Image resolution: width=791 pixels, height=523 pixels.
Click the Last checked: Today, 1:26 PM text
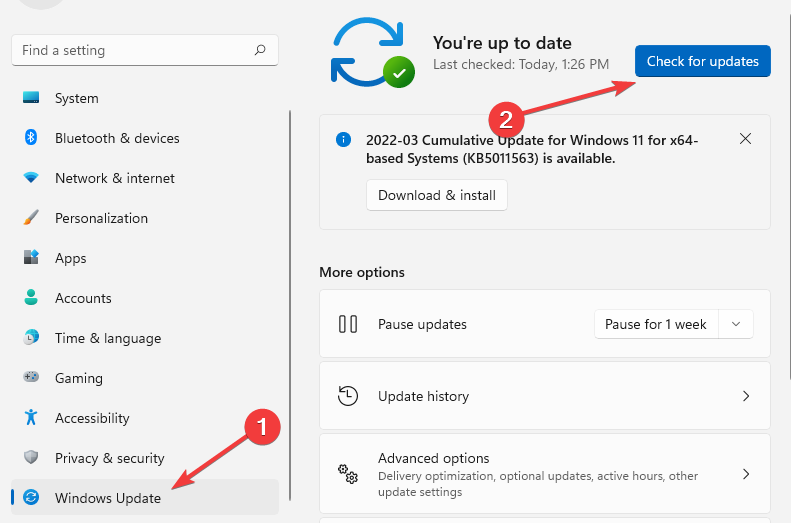coord(521,65)
